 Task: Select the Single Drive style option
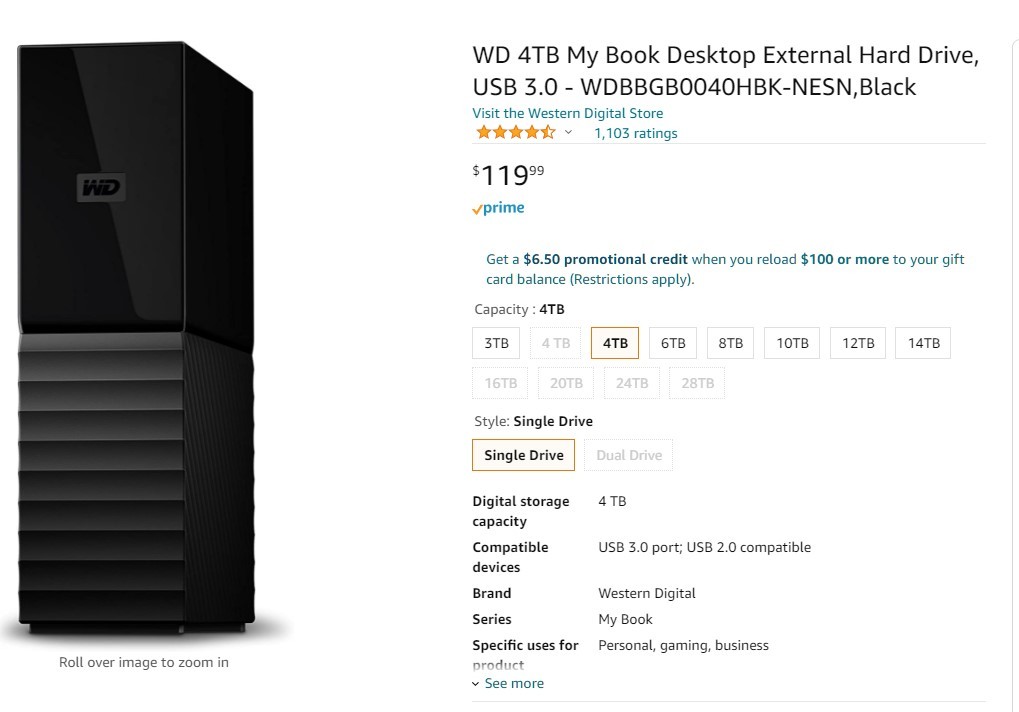tap(524, 455)
